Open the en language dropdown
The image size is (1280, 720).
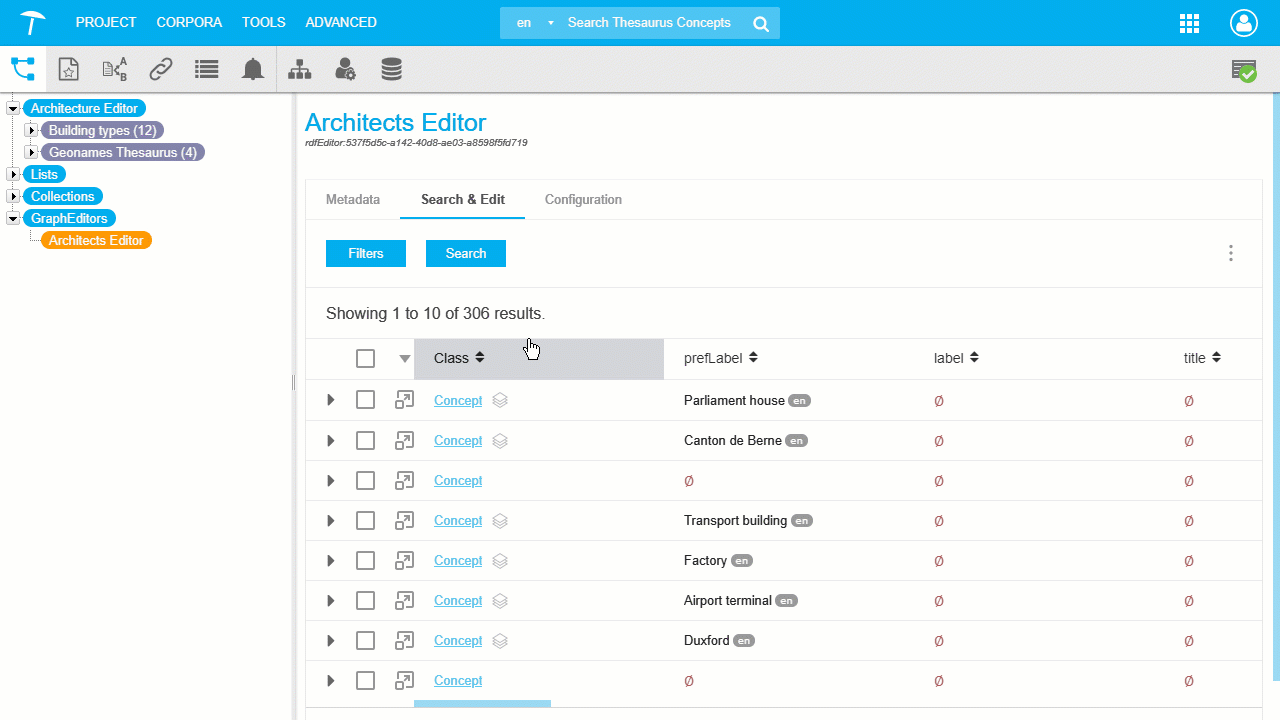point(532,23)
